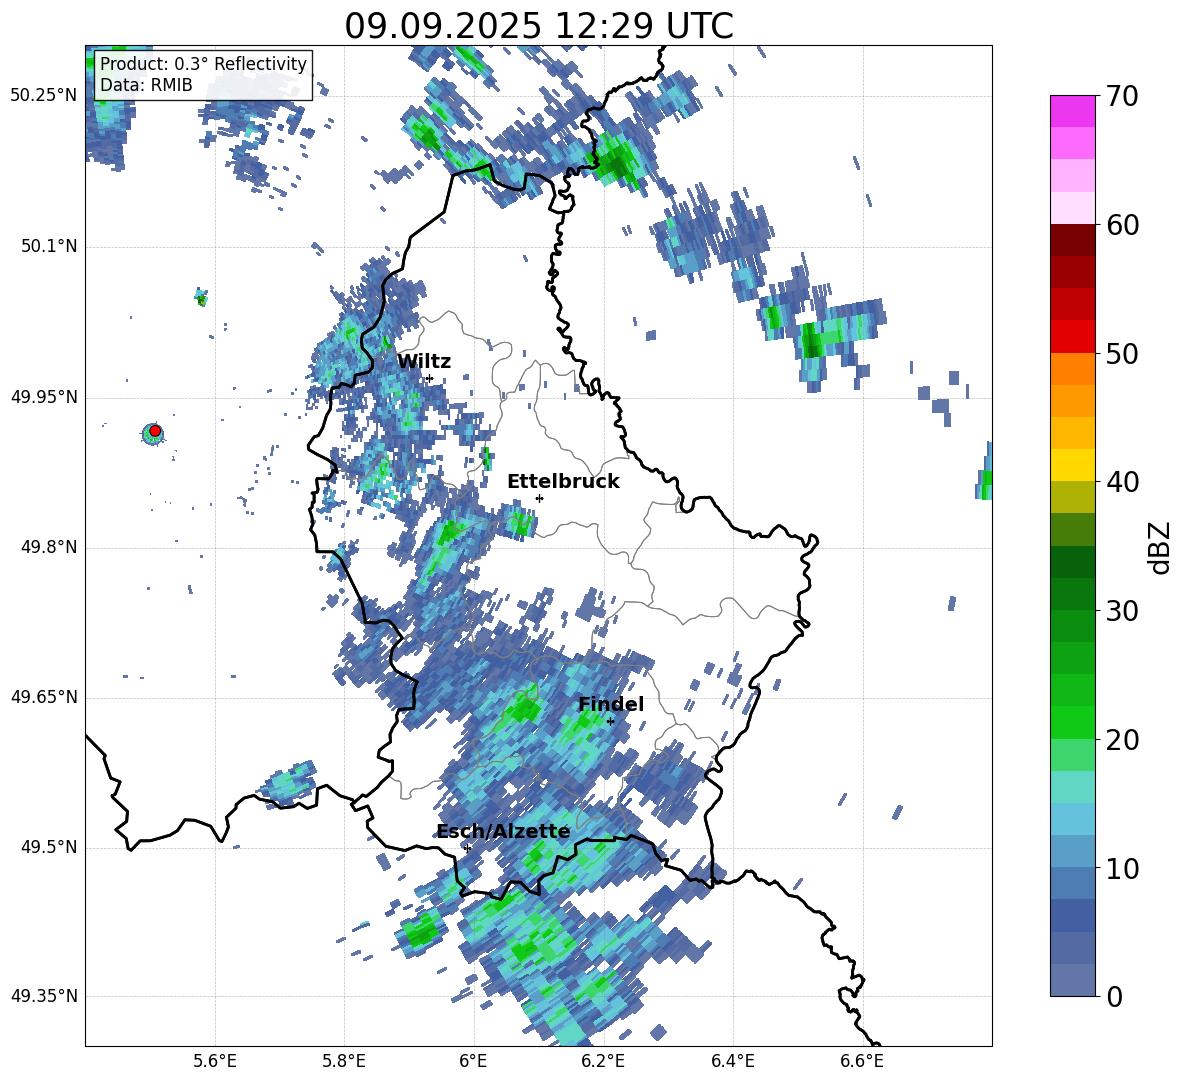1184x1081 pixels.
Task: Click the bright red colorbar swatch above 50
Action: 1072,336
